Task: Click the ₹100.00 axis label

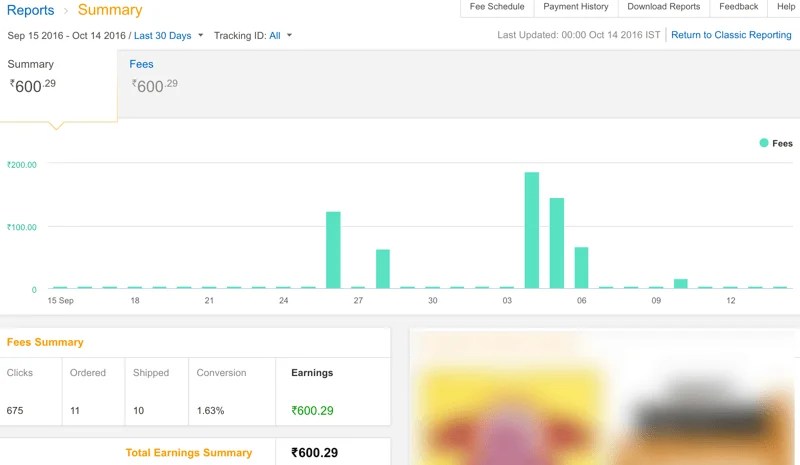Action: coord(21,227)
